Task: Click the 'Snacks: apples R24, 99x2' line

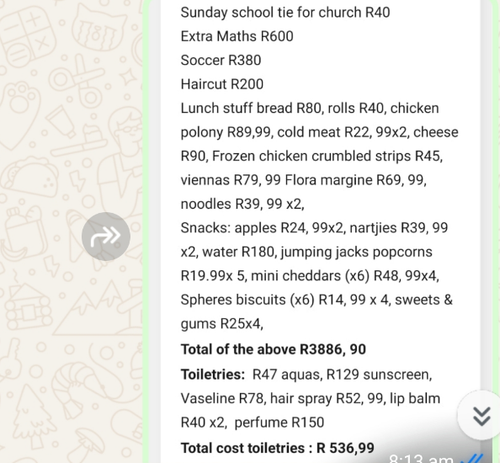Action: click(314, 228)
